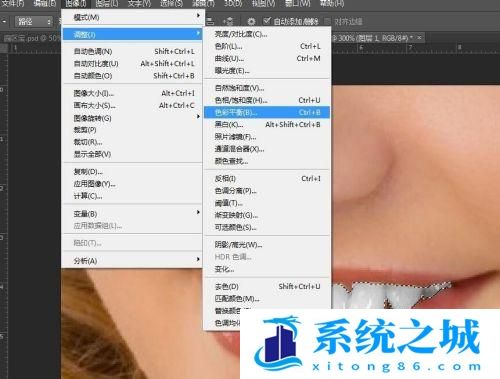Expand the 模式(M) submenu
This screenshot has width=500, height=379.
tap(132, 17)
